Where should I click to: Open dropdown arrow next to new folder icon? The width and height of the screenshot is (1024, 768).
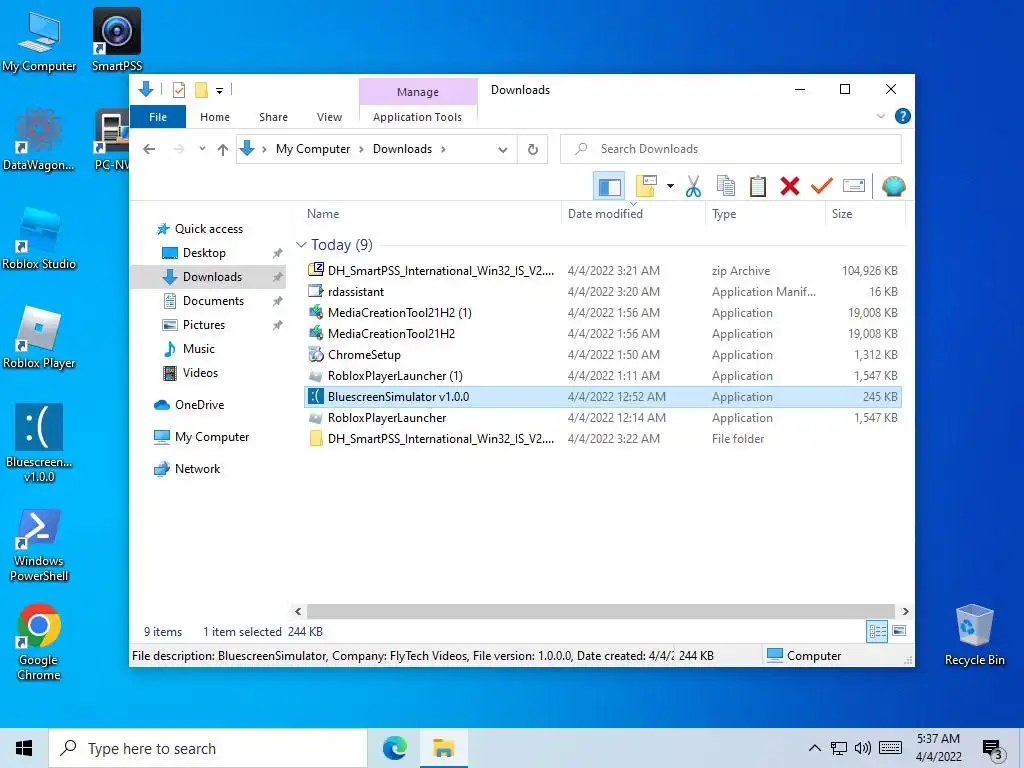(671, 187)
